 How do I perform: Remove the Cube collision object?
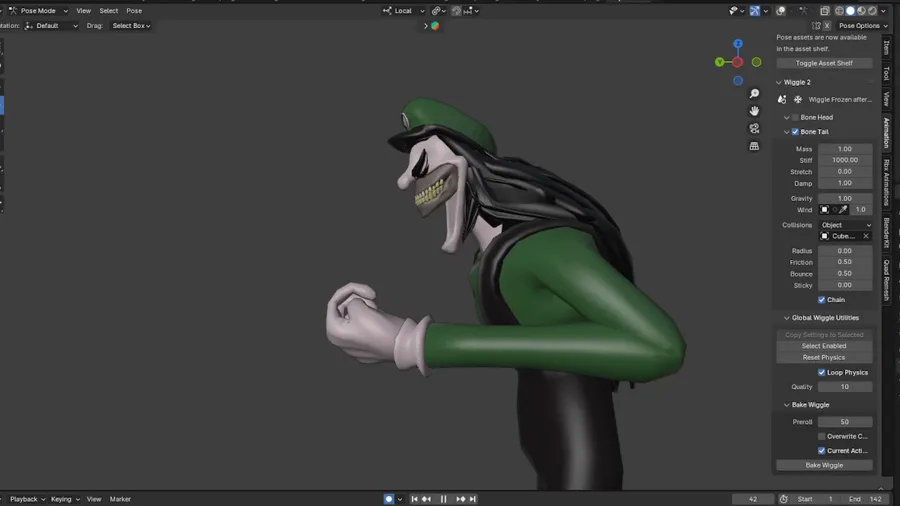[x=866, y=236]
